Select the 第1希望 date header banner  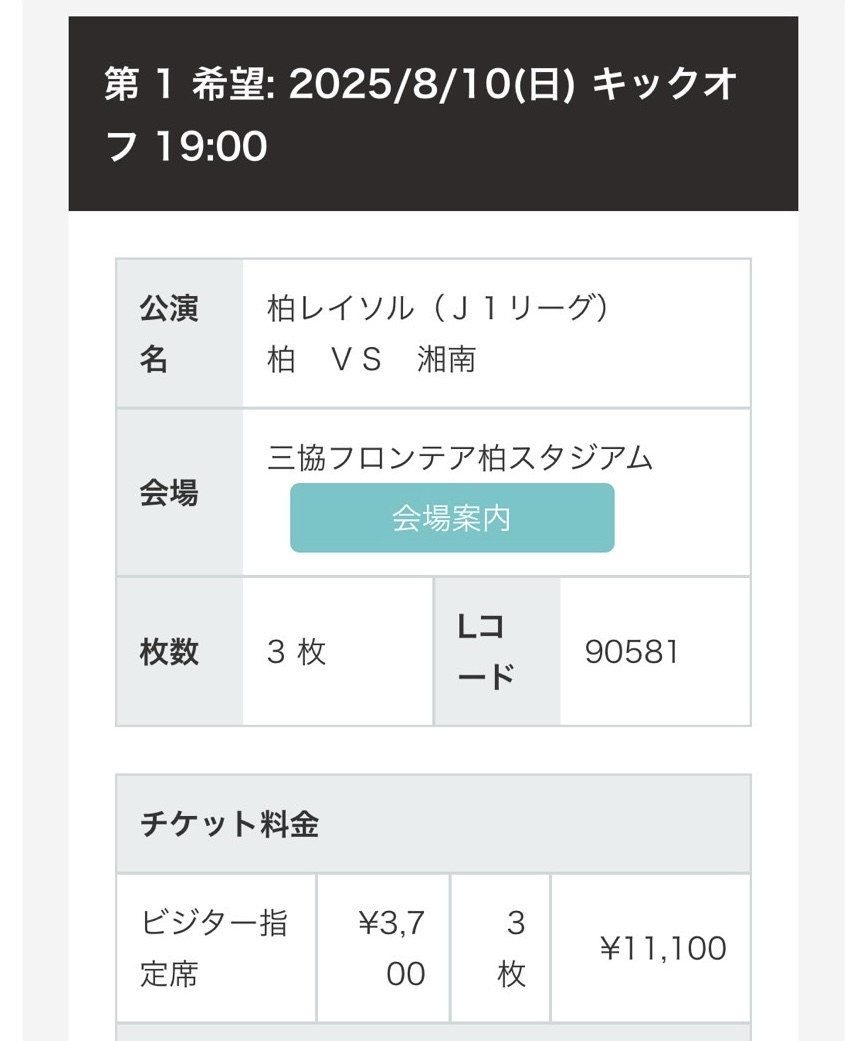point(433,114)
